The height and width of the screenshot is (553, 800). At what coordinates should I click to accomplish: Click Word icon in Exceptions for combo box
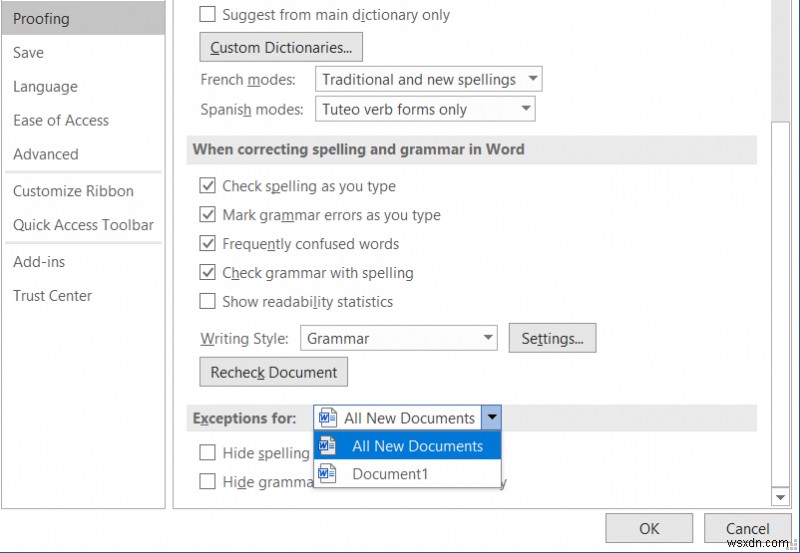pyautogui.click(x=329, y=418)
